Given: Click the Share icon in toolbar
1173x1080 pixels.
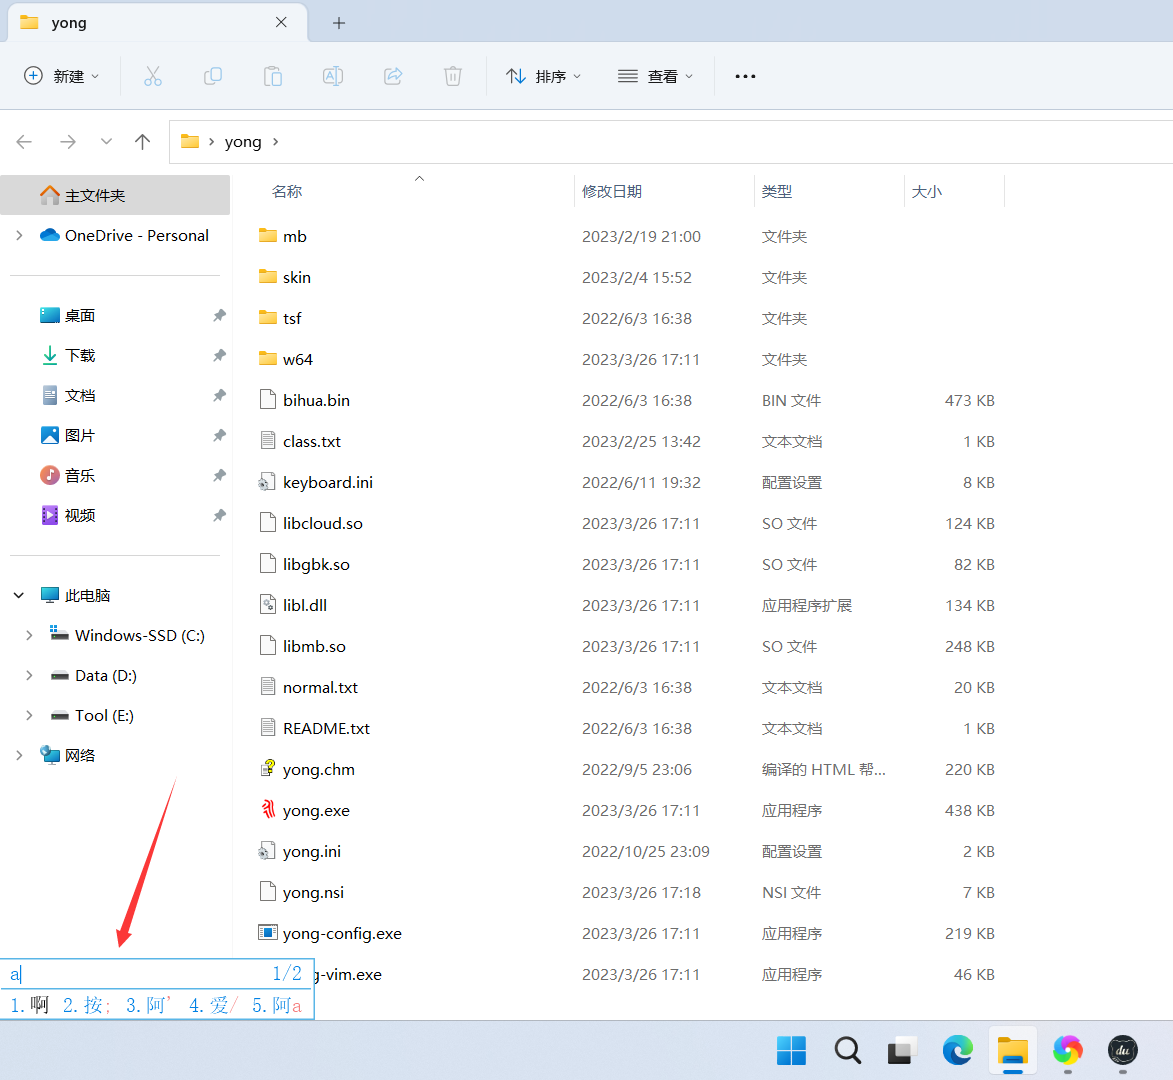Looking at the screenshot, I should (393, 76).
